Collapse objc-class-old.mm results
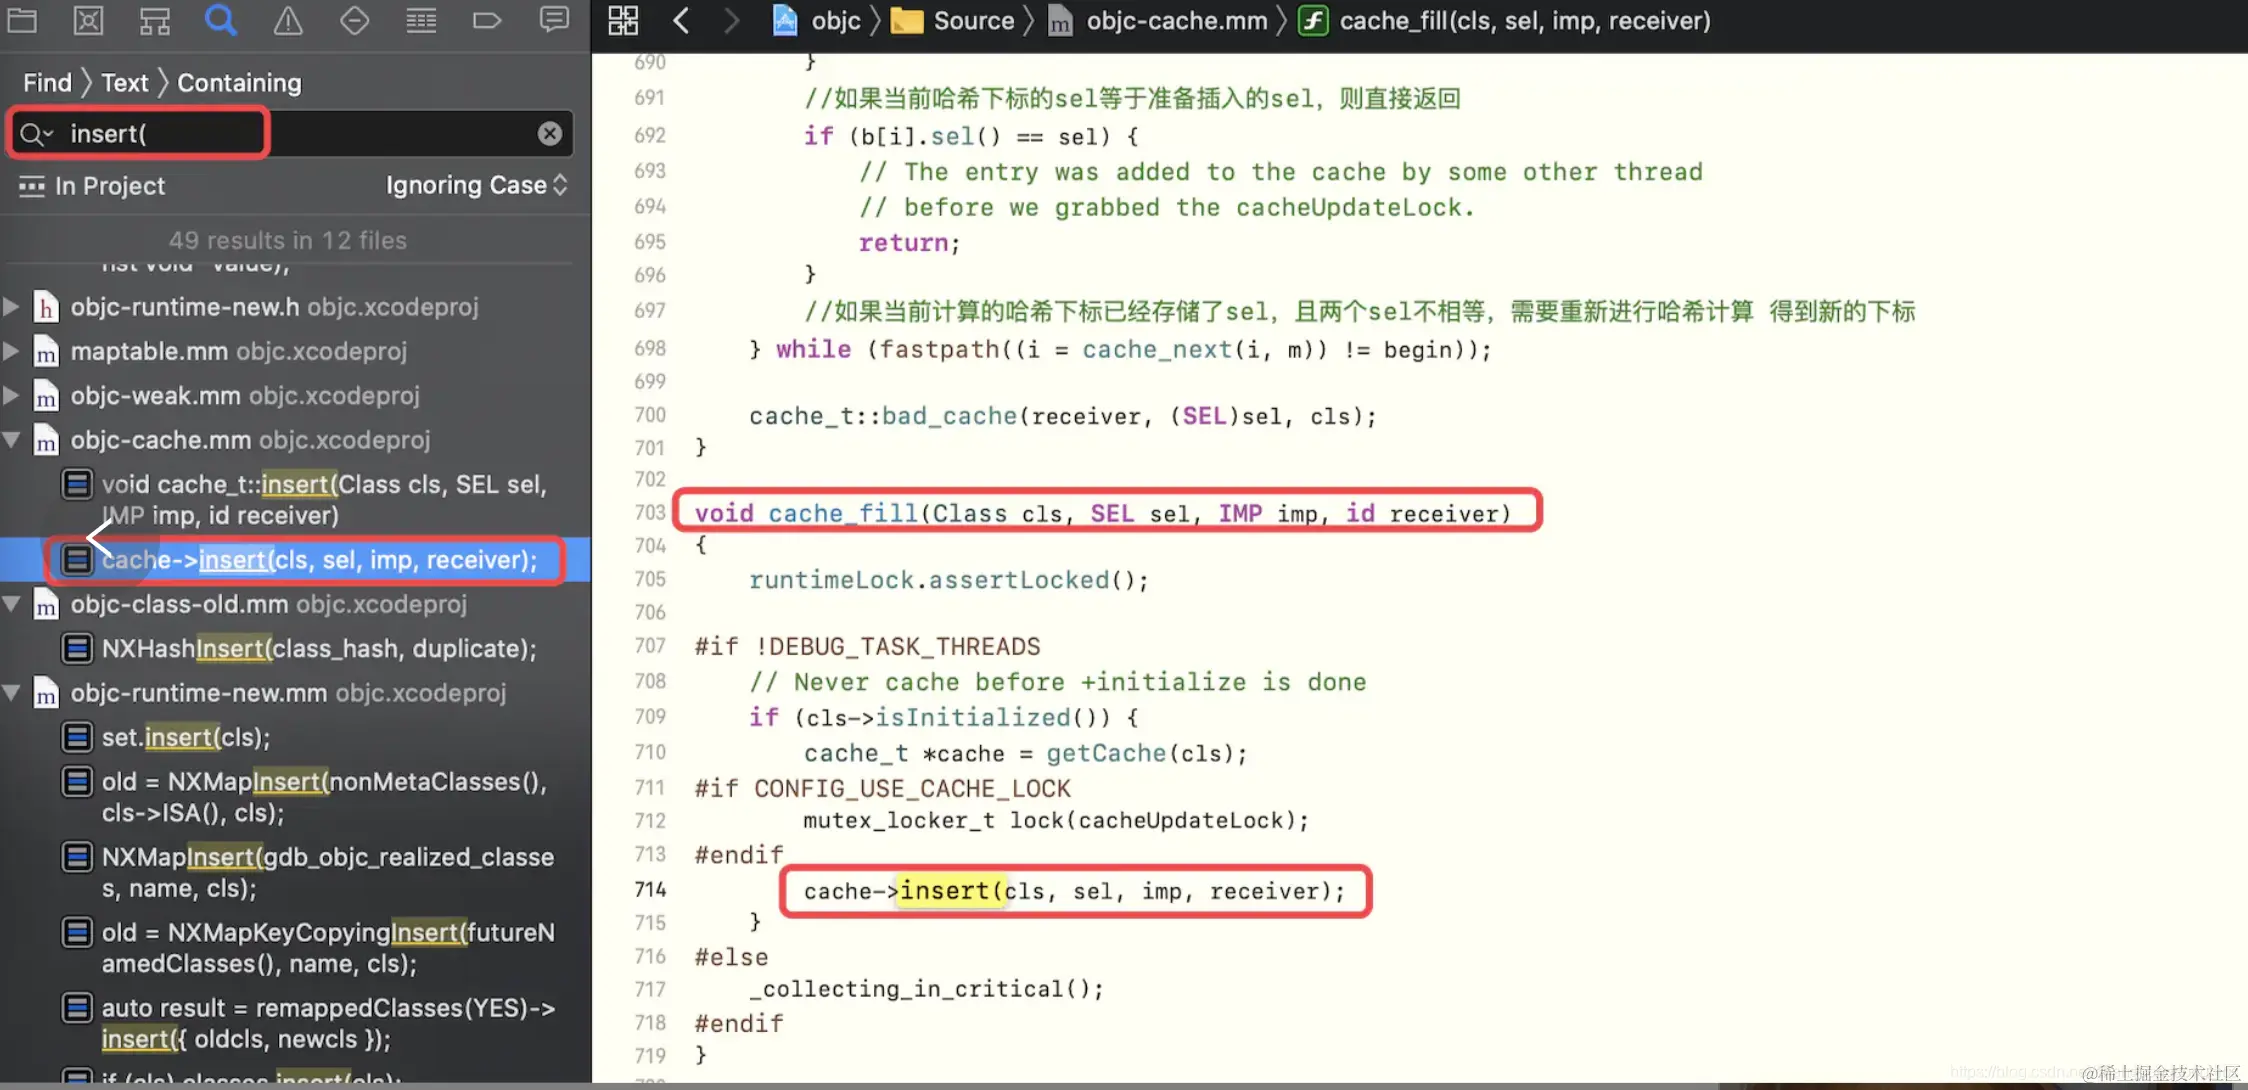The height and width of the screenshot is (1090, 2248). point(11,603)
